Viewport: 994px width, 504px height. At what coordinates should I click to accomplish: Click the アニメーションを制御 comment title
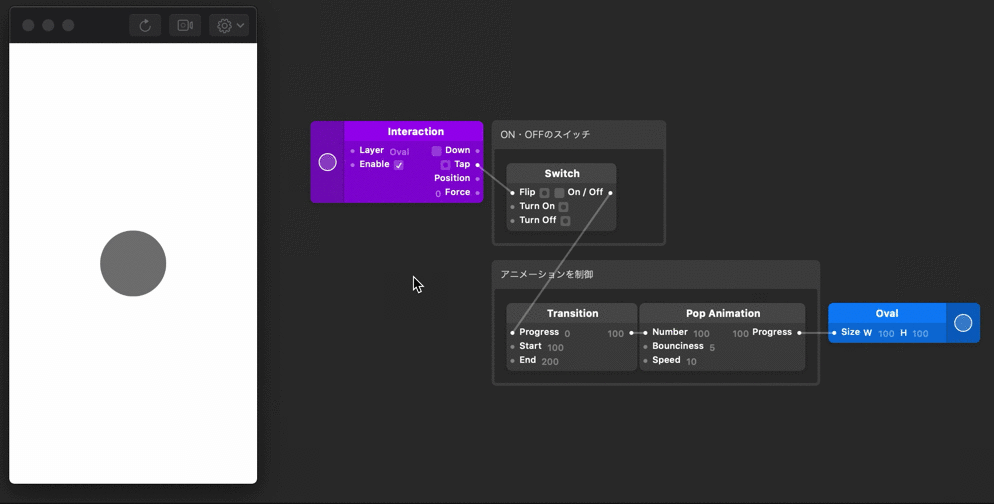pos(547,275)
